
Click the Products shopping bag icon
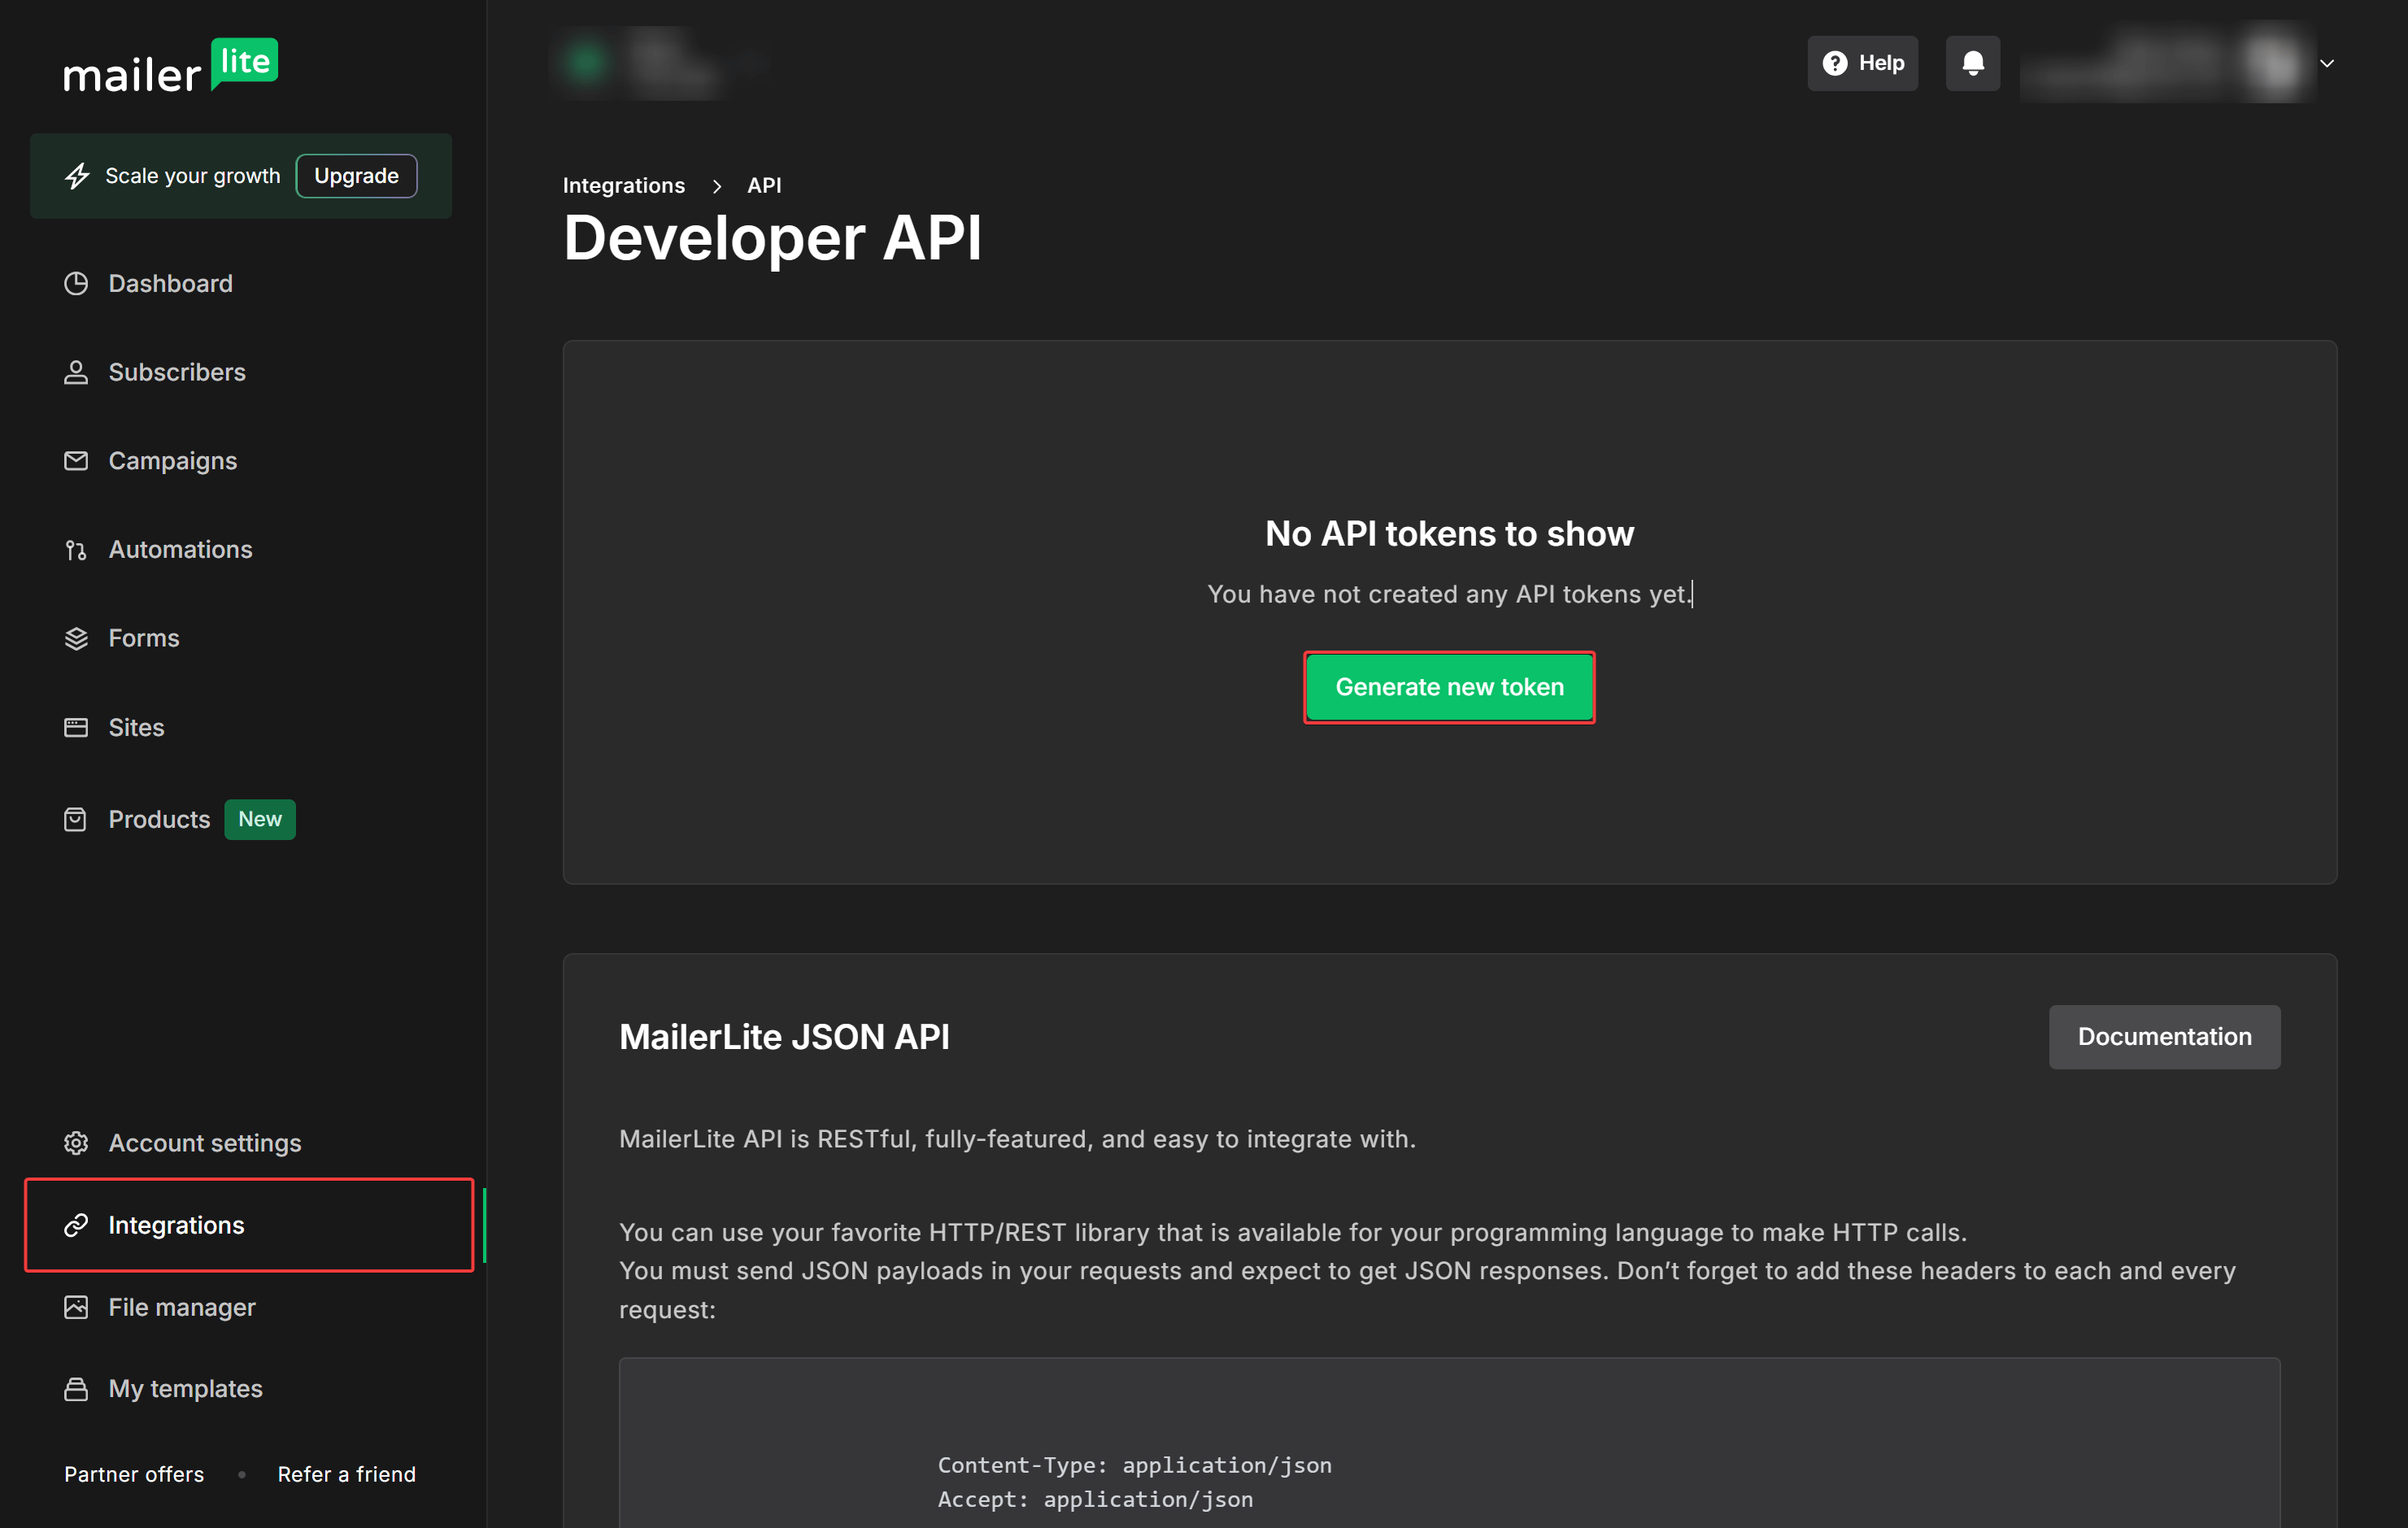point(75,820)
